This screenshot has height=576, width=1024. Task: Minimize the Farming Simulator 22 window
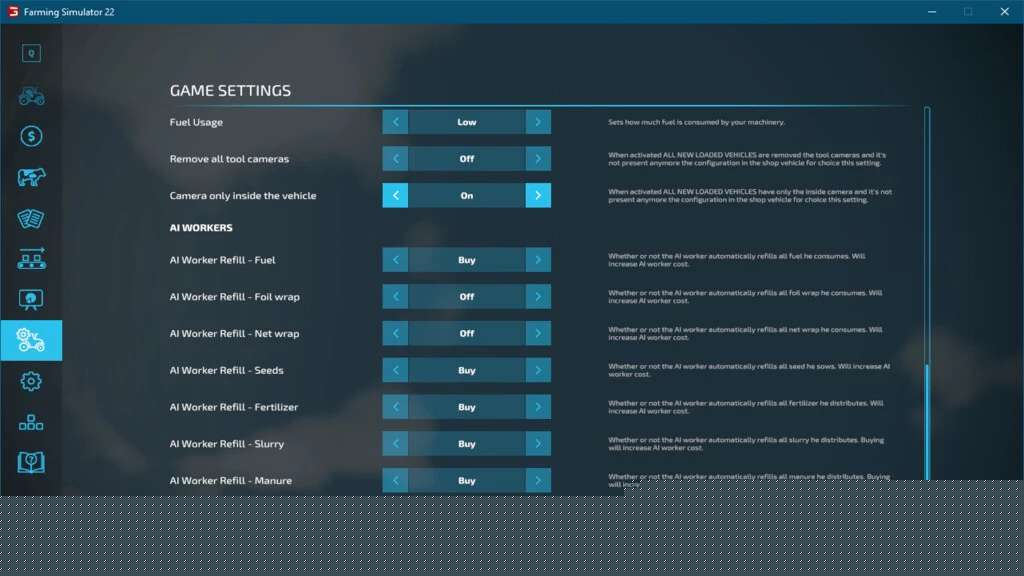[932, 12]
